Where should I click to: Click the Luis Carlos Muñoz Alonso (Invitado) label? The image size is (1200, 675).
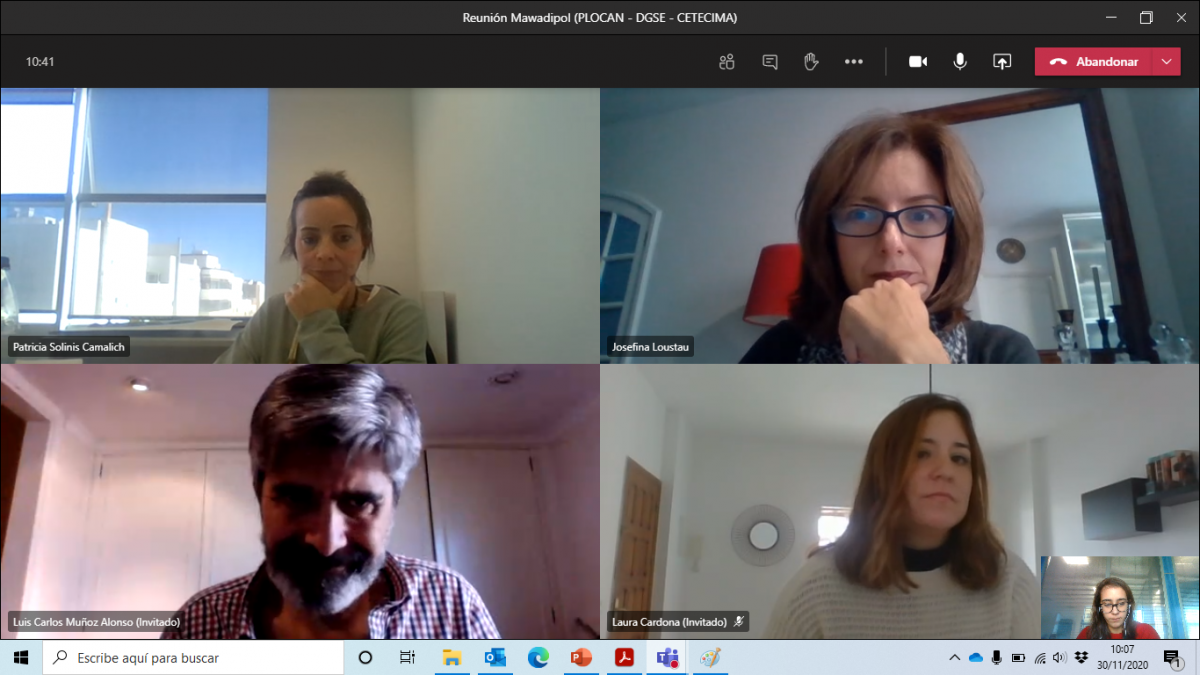point(96,621)
